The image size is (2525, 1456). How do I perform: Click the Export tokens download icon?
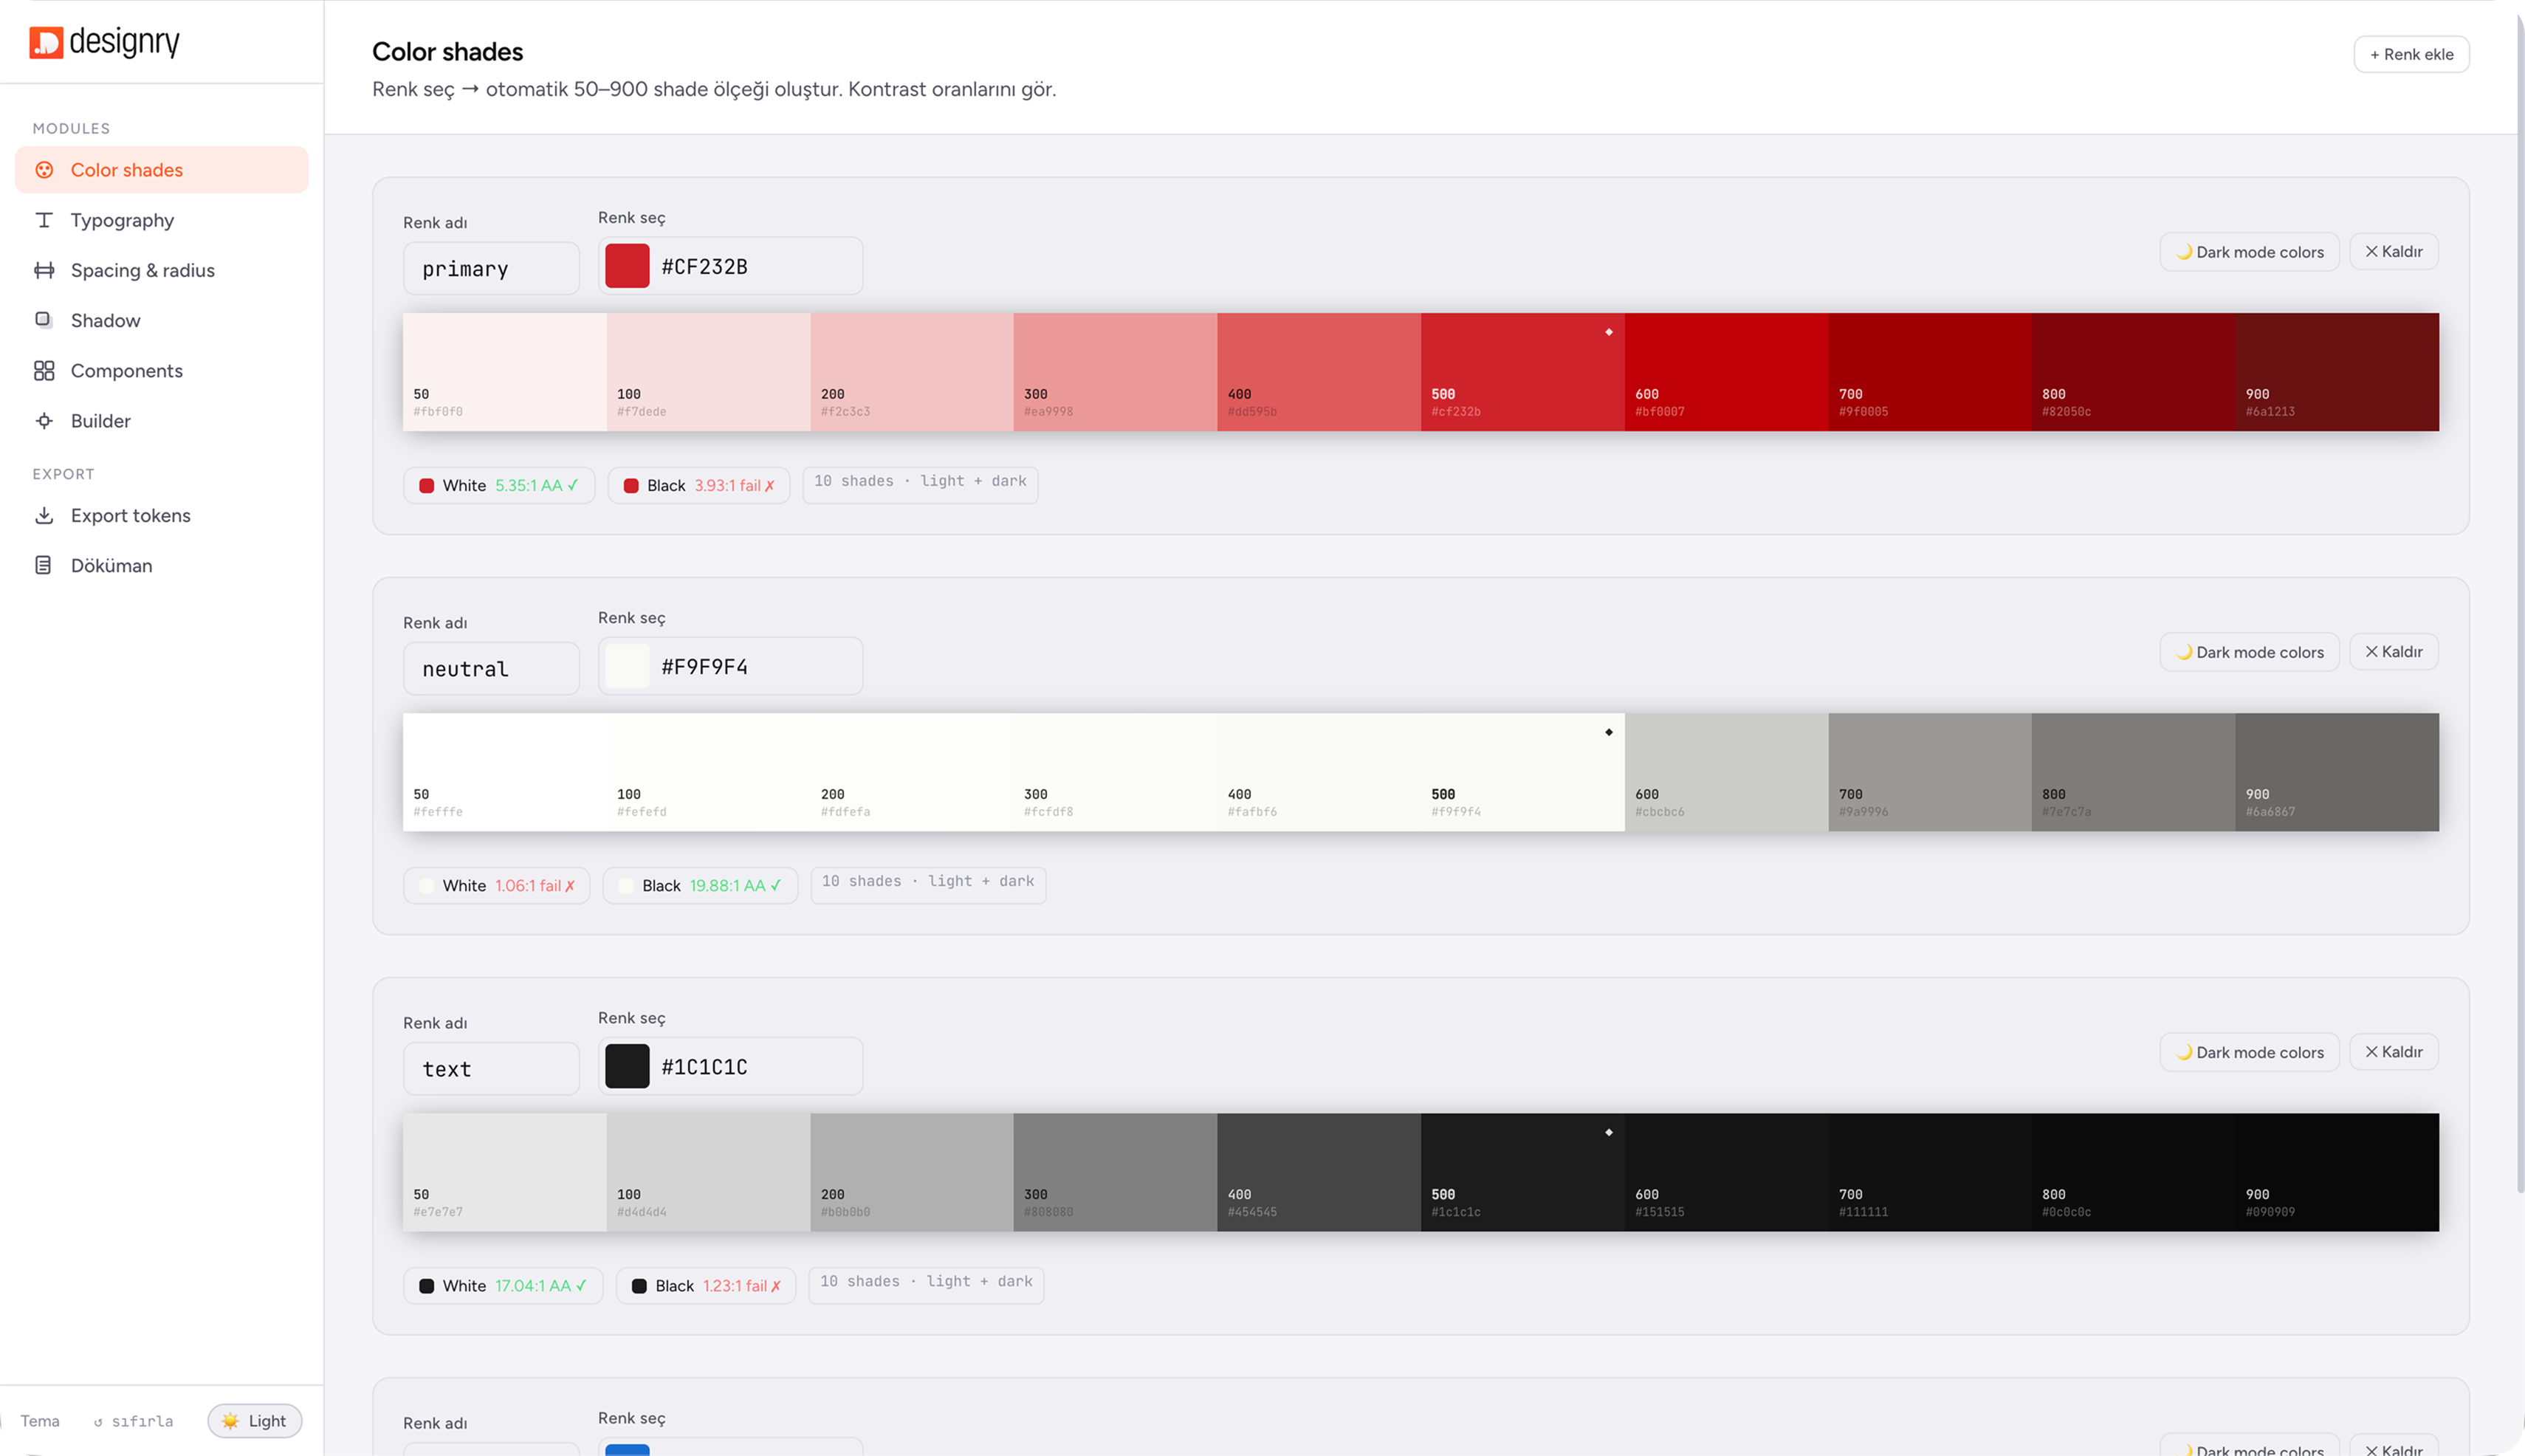(x=44, y=515)
